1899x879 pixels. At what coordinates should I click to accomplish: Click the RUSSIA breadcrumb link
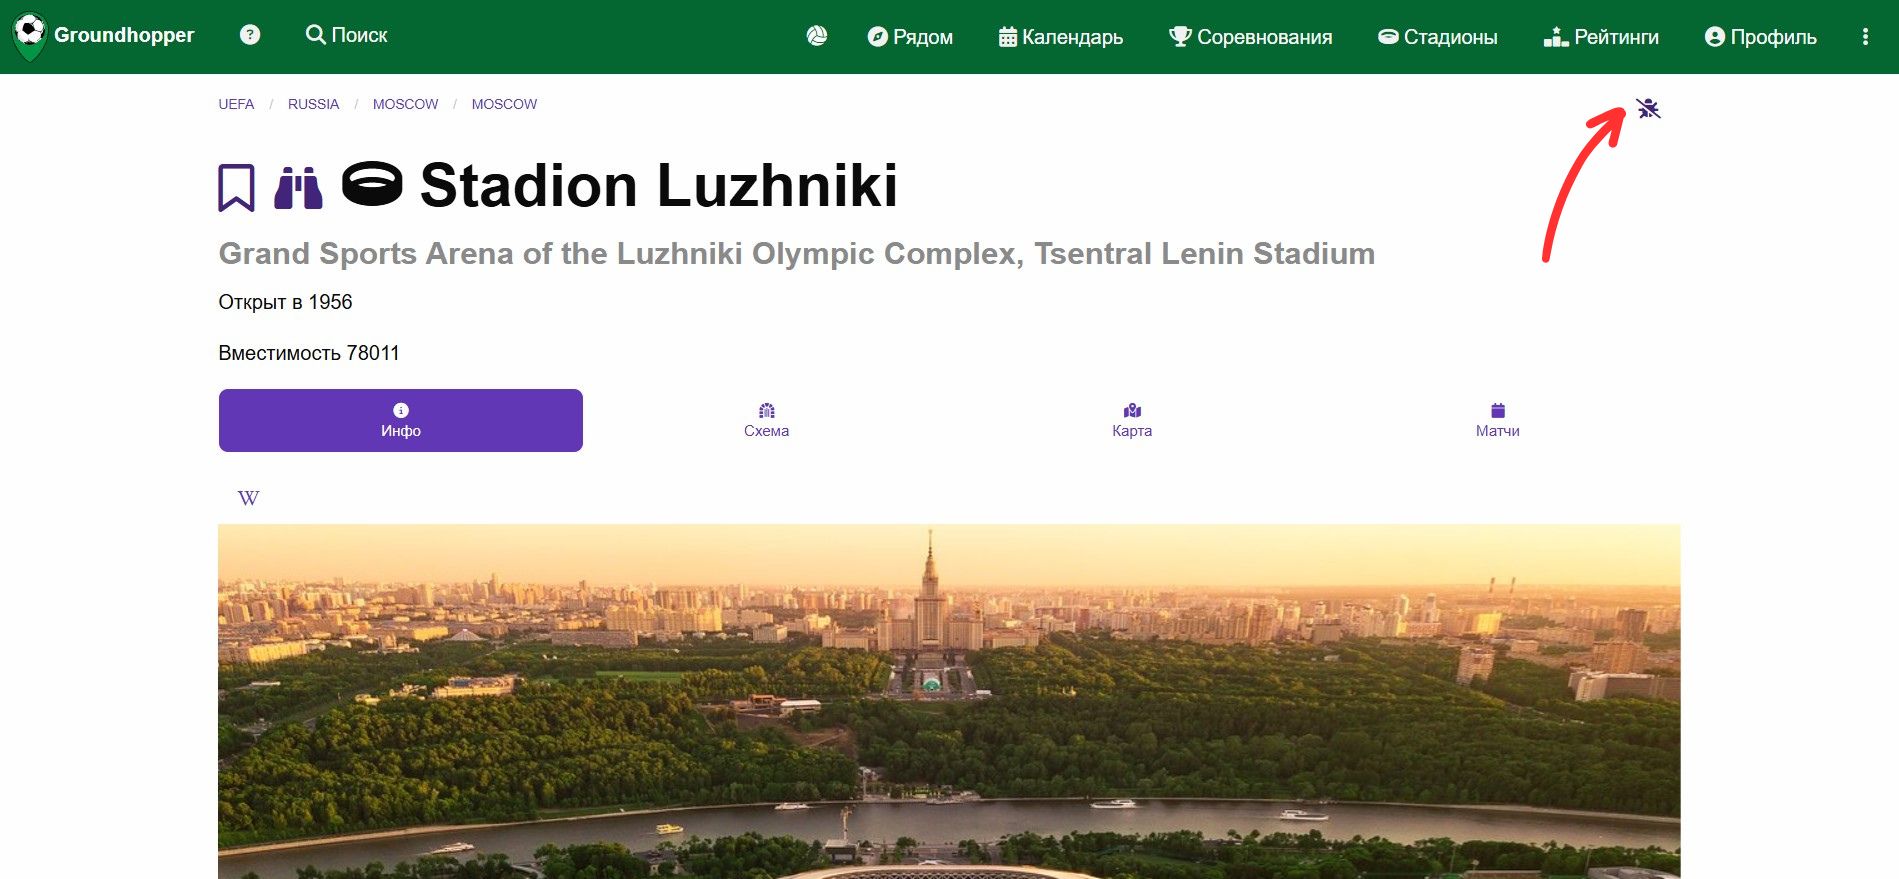point(314,104)
